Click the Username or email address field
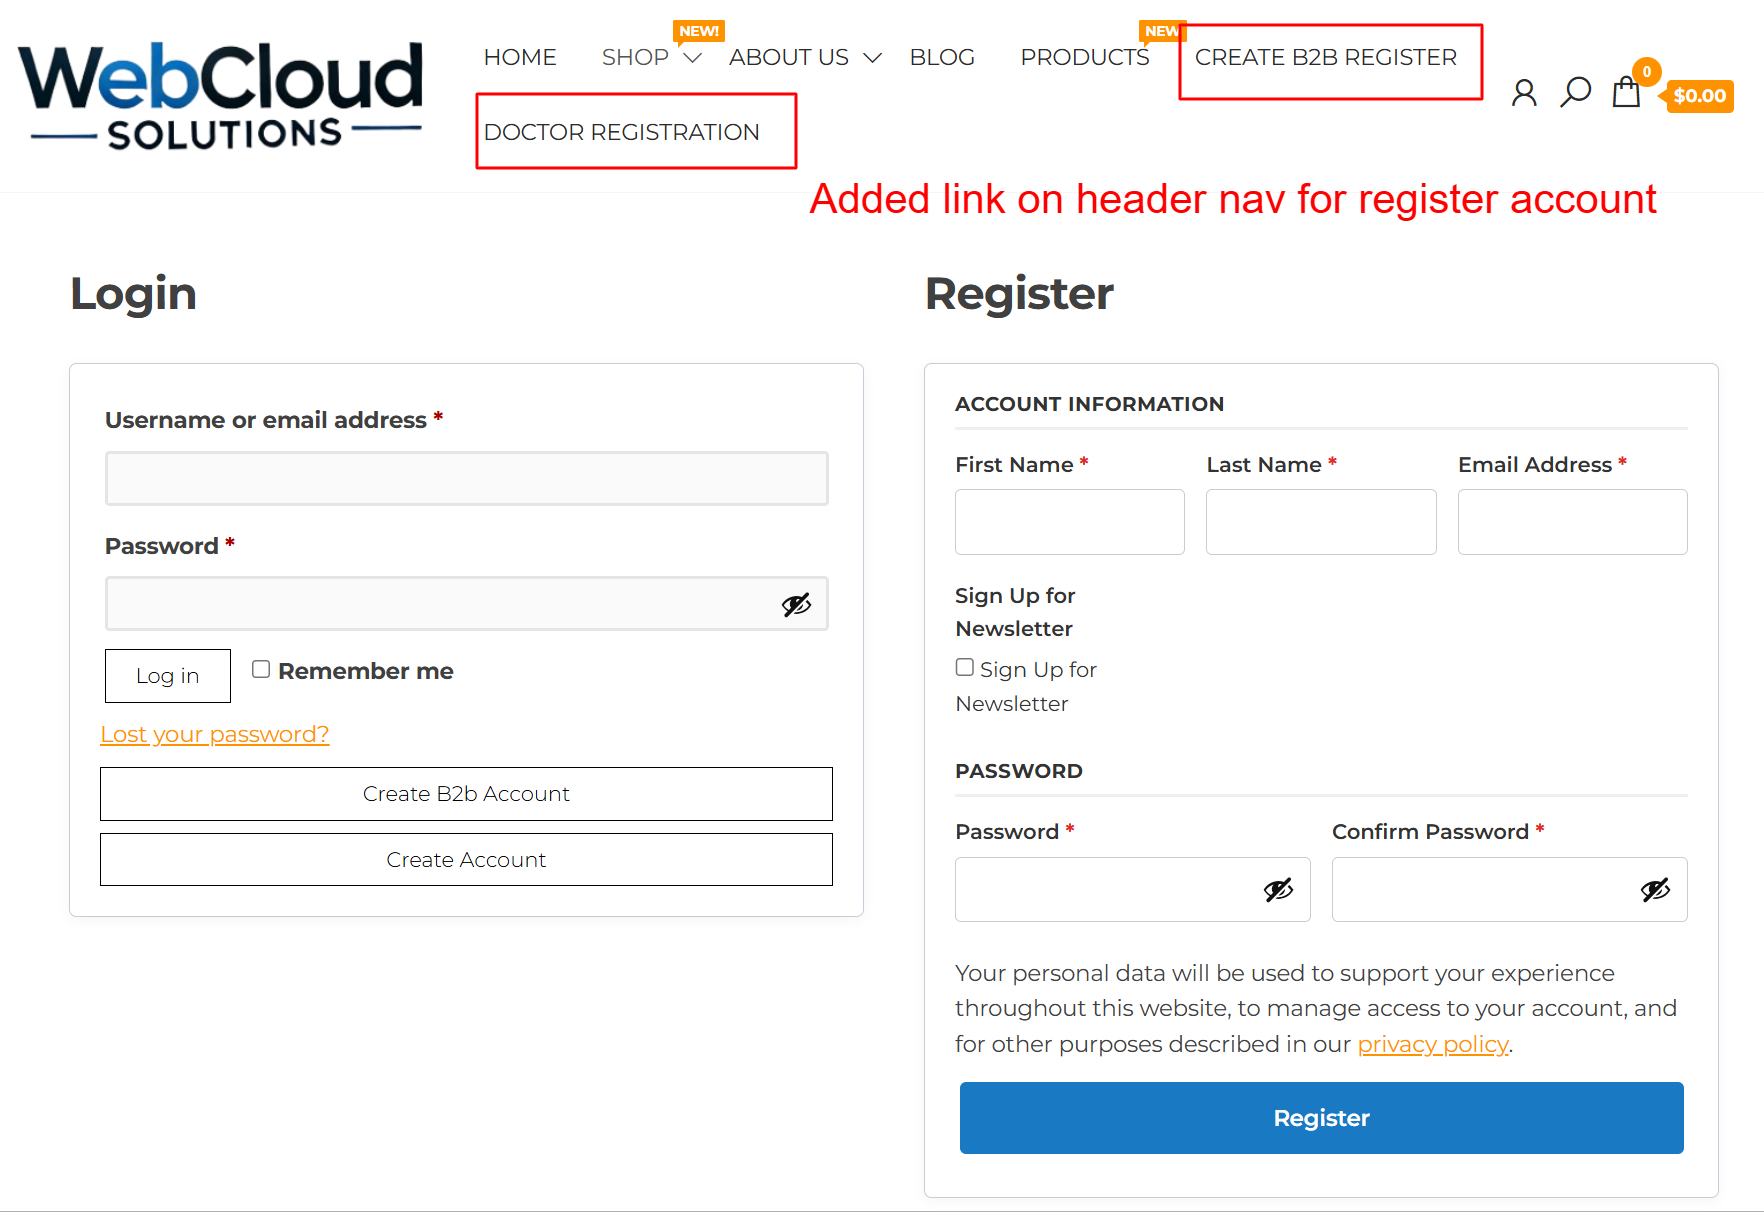The image size is (1764, 1212). tap(466, 478)
